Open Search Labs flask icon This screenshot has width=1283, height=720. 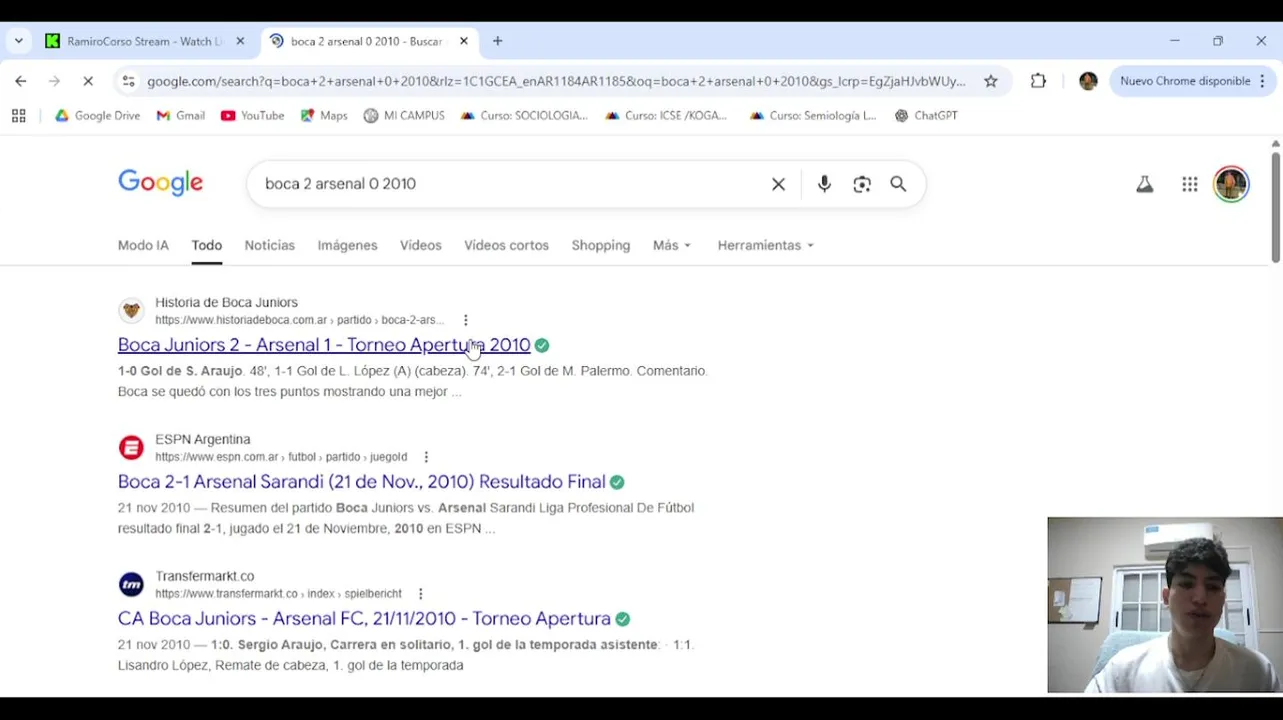pyautogui.click(x=1145, y=184)
